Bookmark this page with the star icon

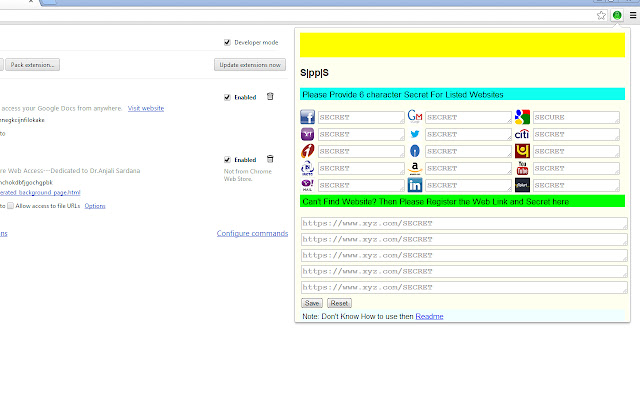601,16
